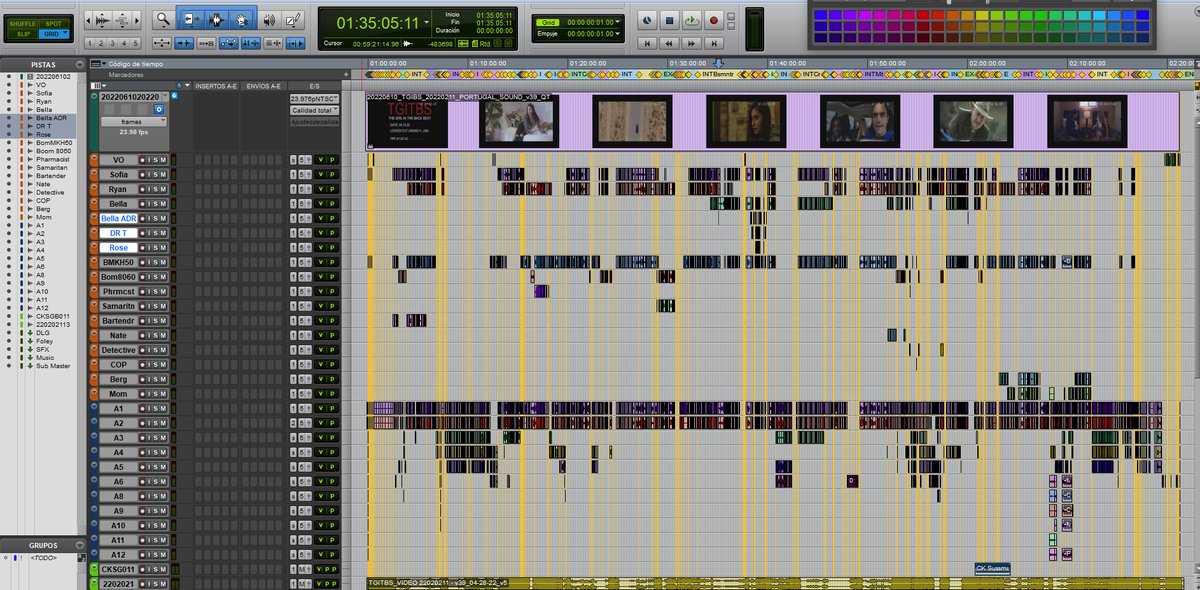Toggle VO visibility dot in Pistas list
Screen dimensions: 1200x590
tap(9, 85)
